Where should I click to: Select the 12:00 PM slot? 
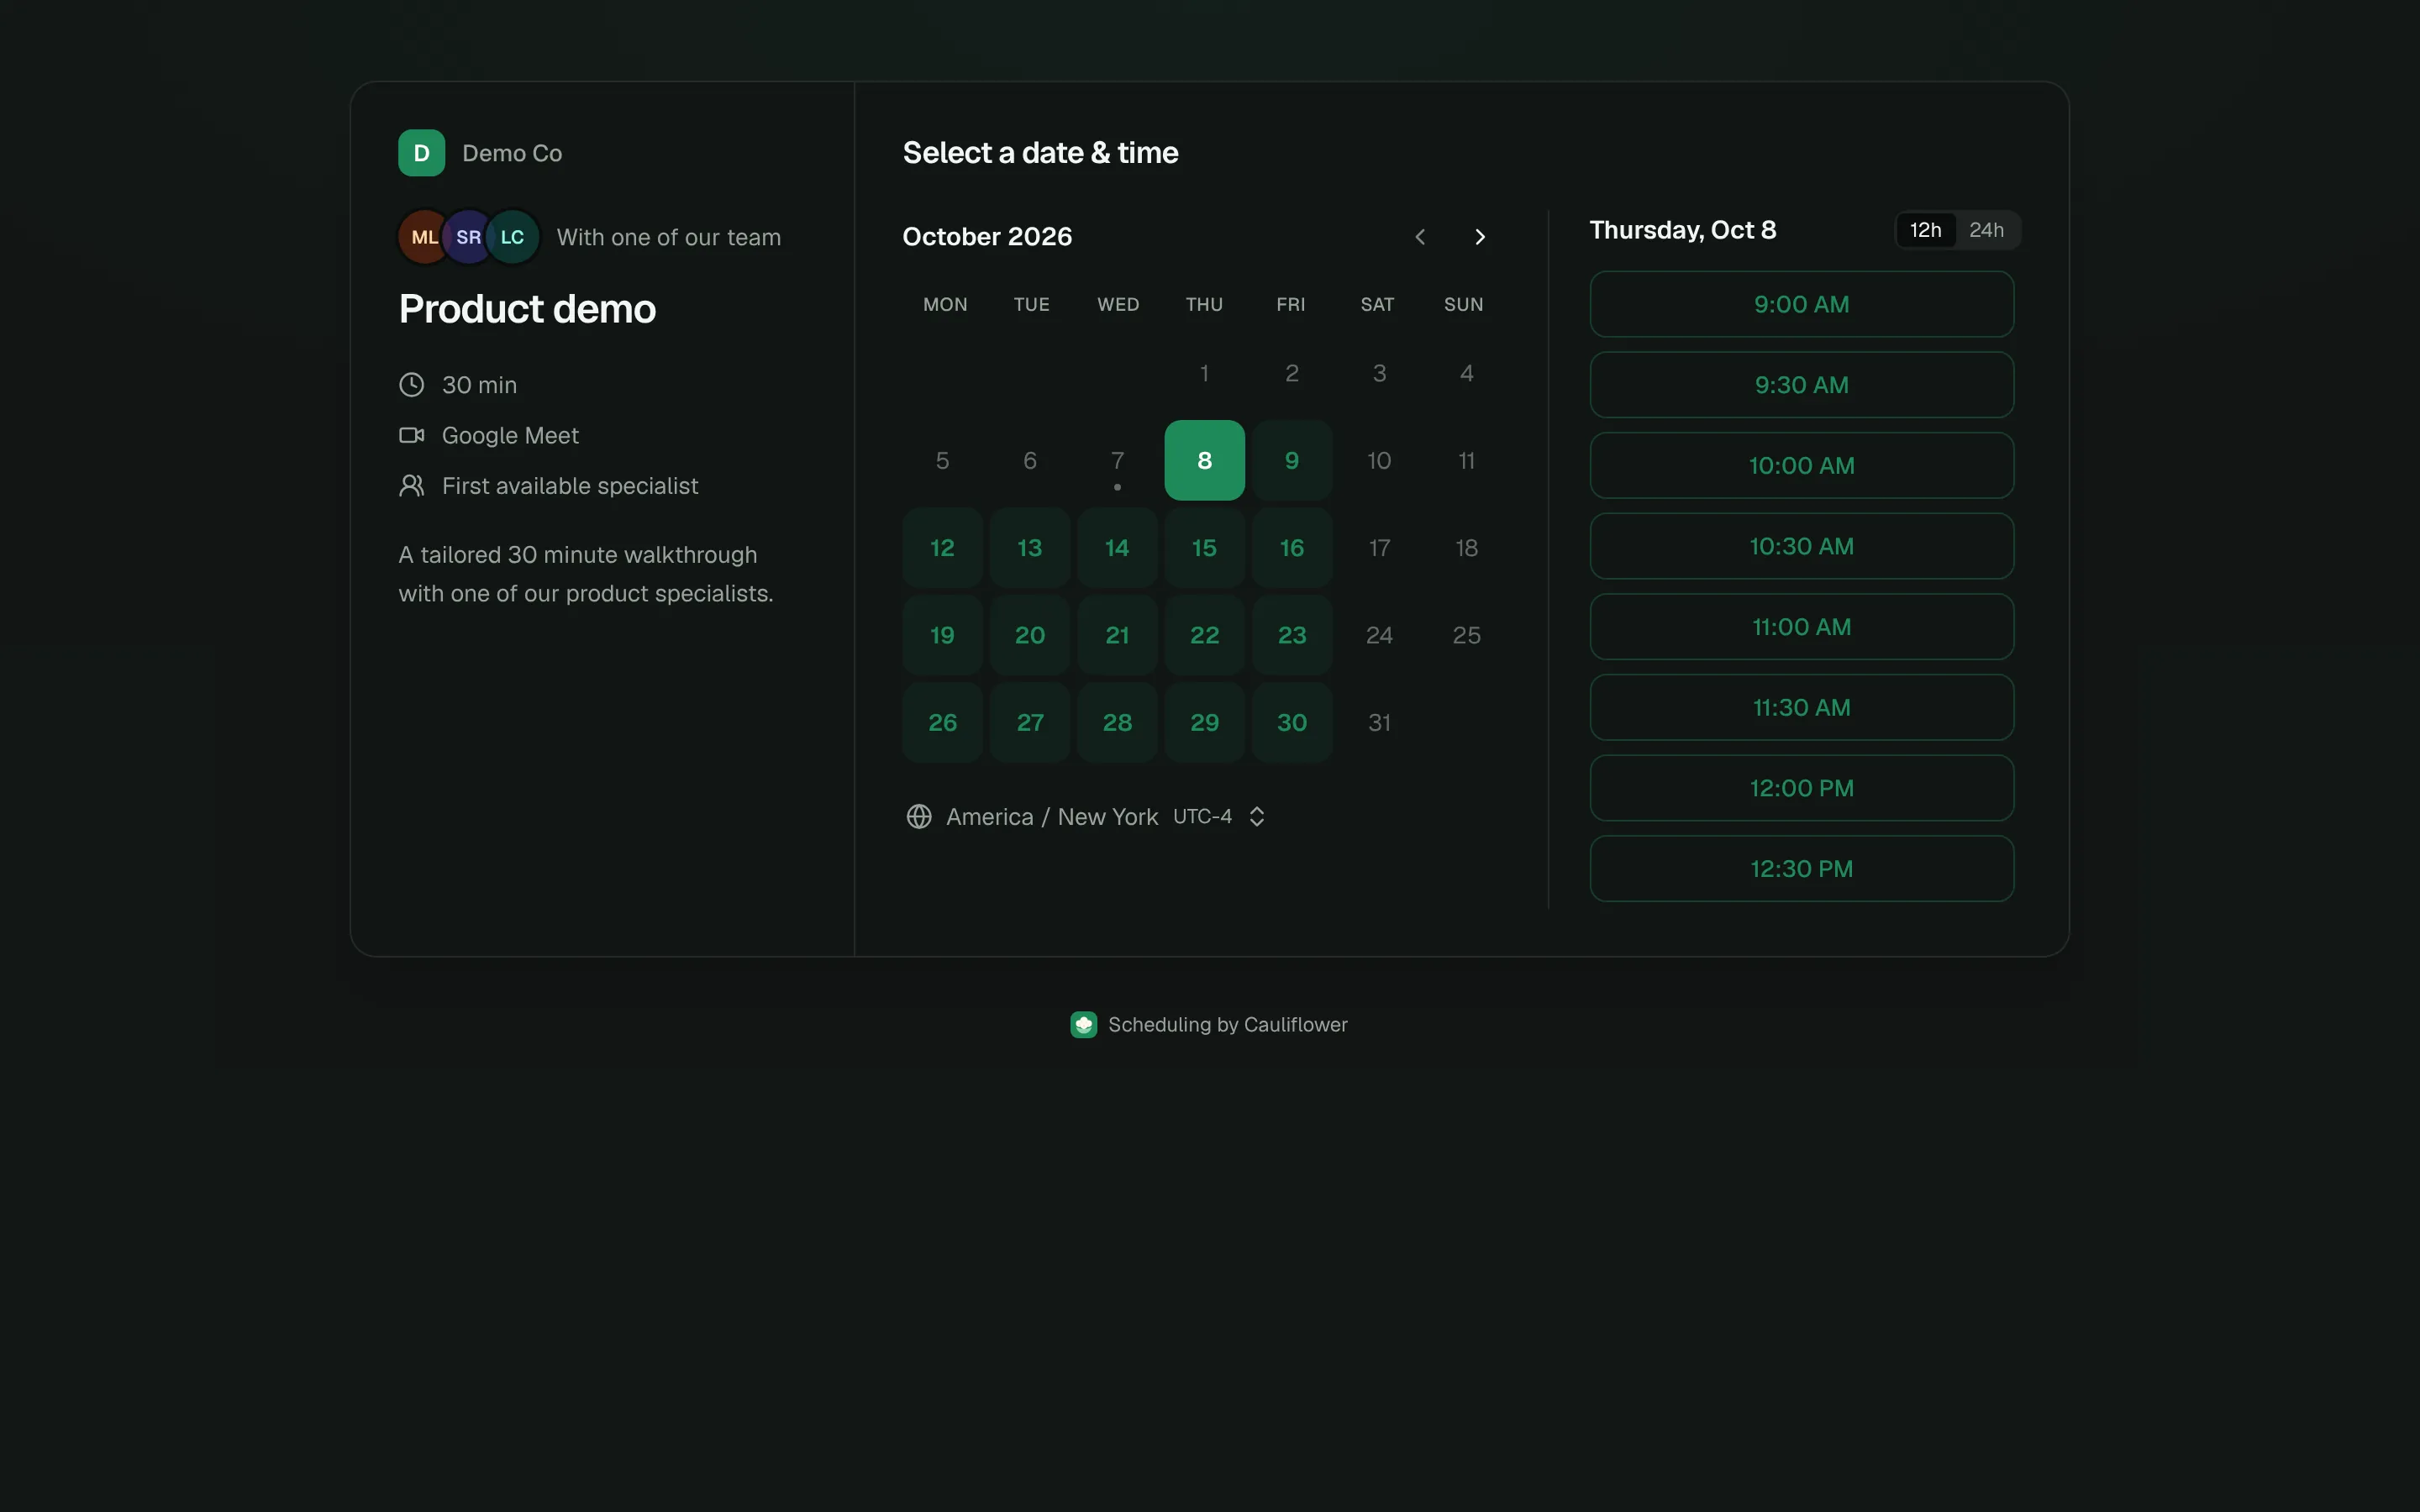(x=1801, y=788)
